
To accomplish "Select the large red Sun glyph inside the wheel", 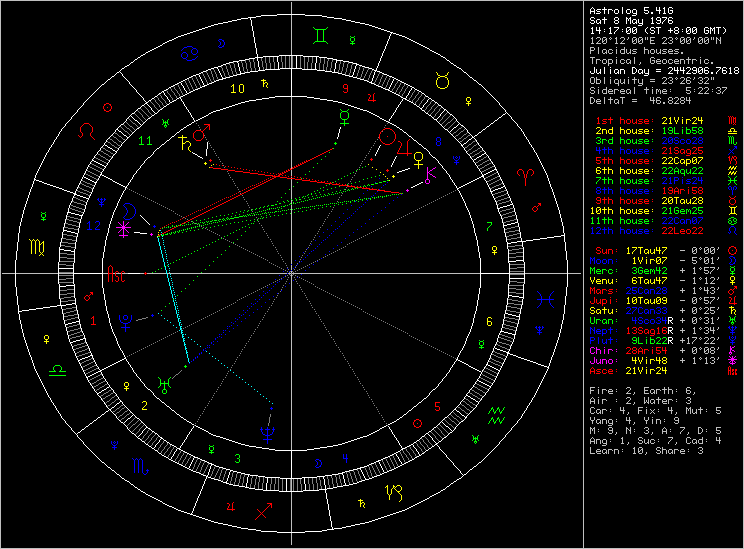I will click(x=387, y=138).
